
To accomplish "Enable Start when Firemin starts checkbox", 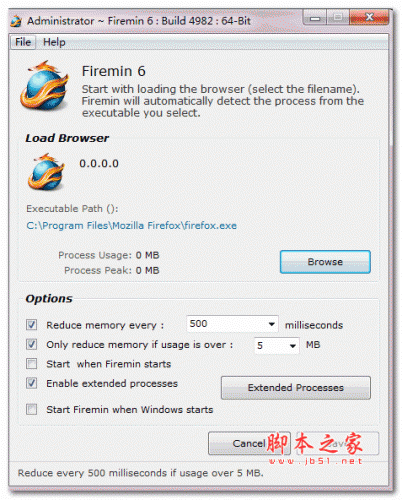I will pos(32,364).
